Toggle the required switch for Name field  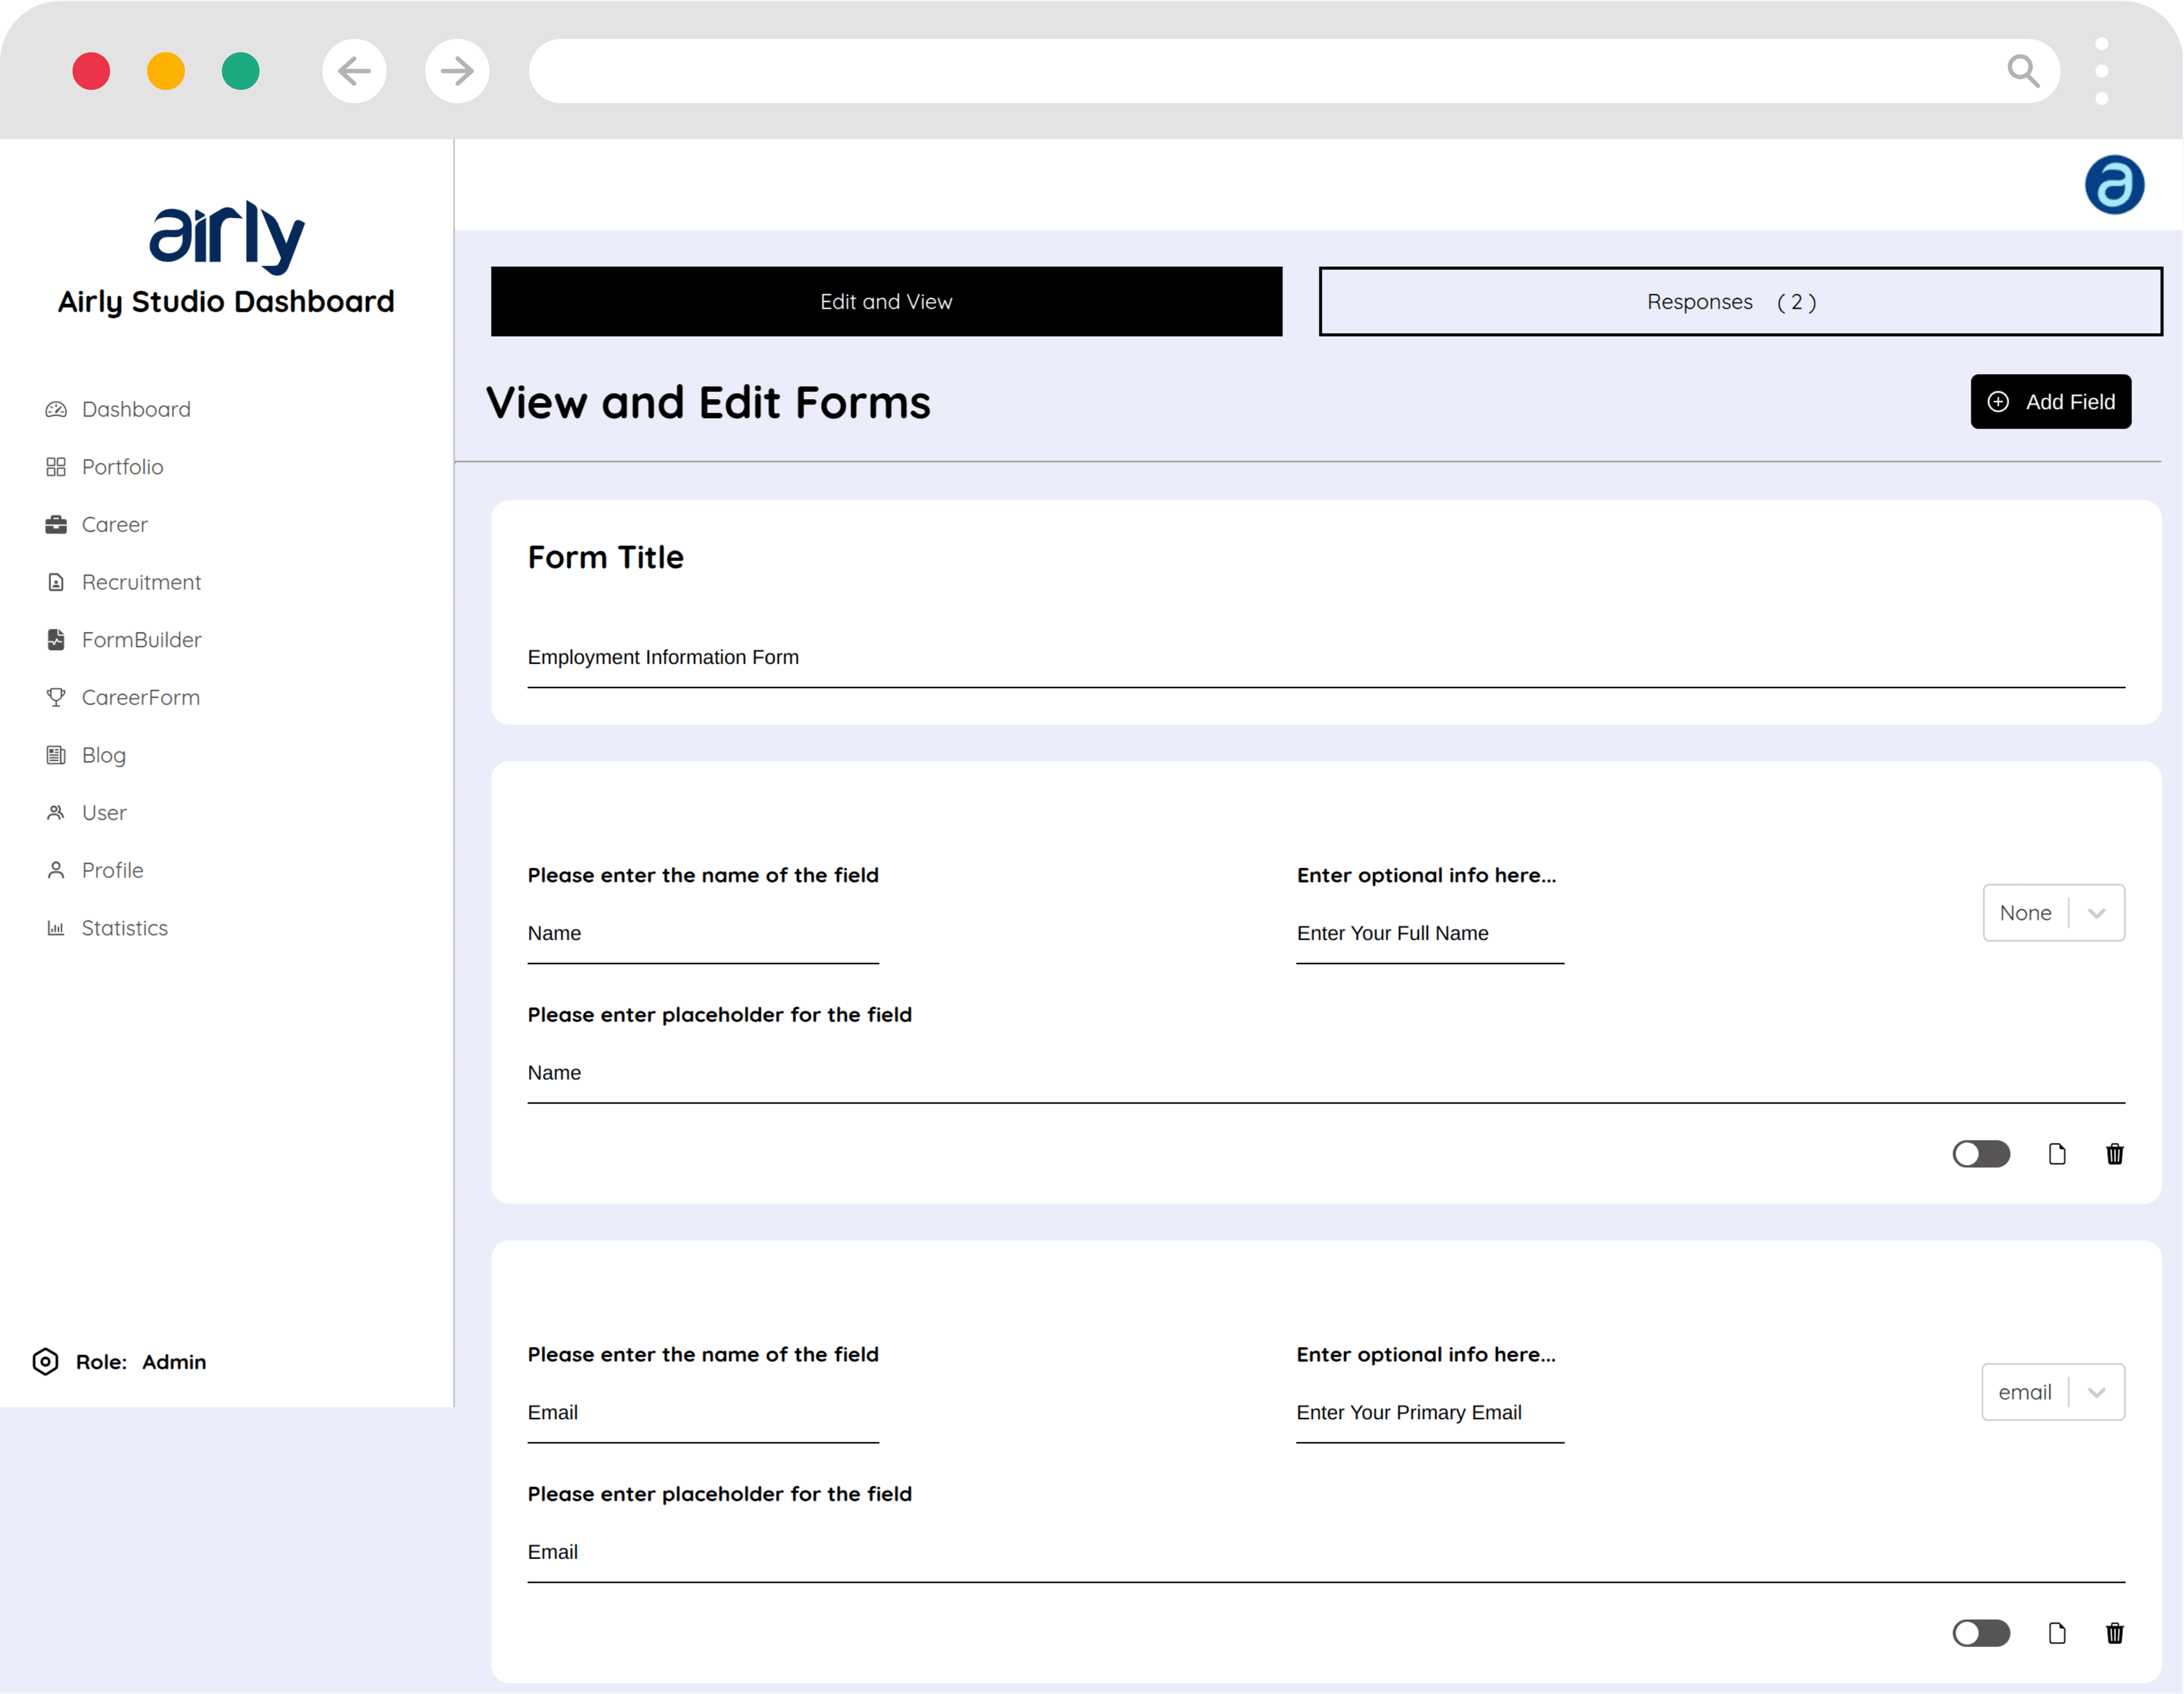(1980, 1154)
